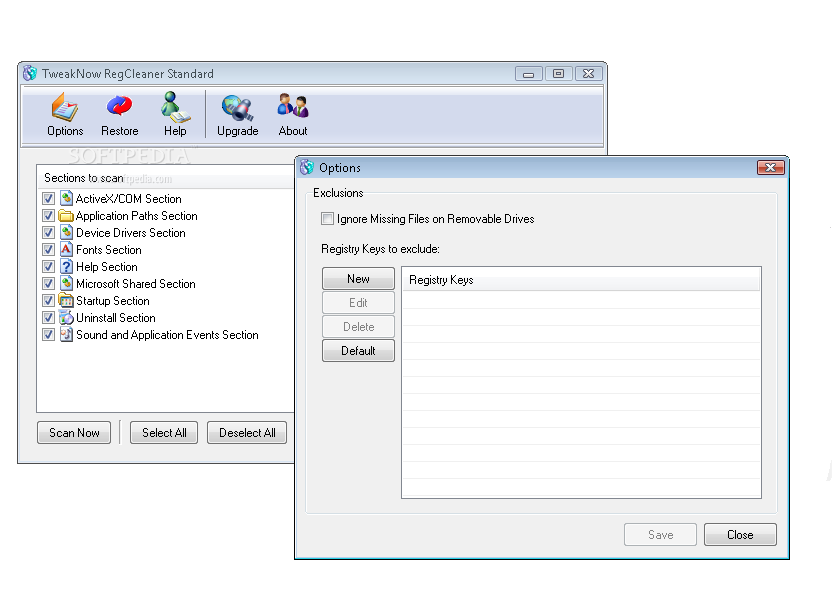Image resolution: width=833 pixels, height=596 pixels.
Task: Uncheck the Microsoft Shared Section checkbox
Action: 48,284
